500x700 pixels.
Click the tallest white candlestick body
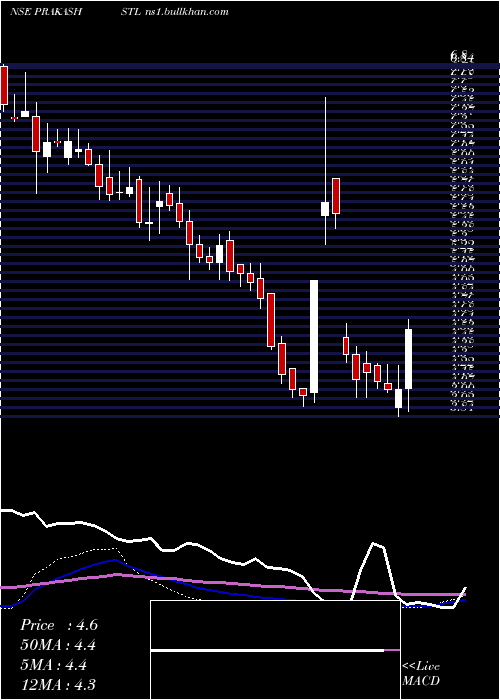314,336
